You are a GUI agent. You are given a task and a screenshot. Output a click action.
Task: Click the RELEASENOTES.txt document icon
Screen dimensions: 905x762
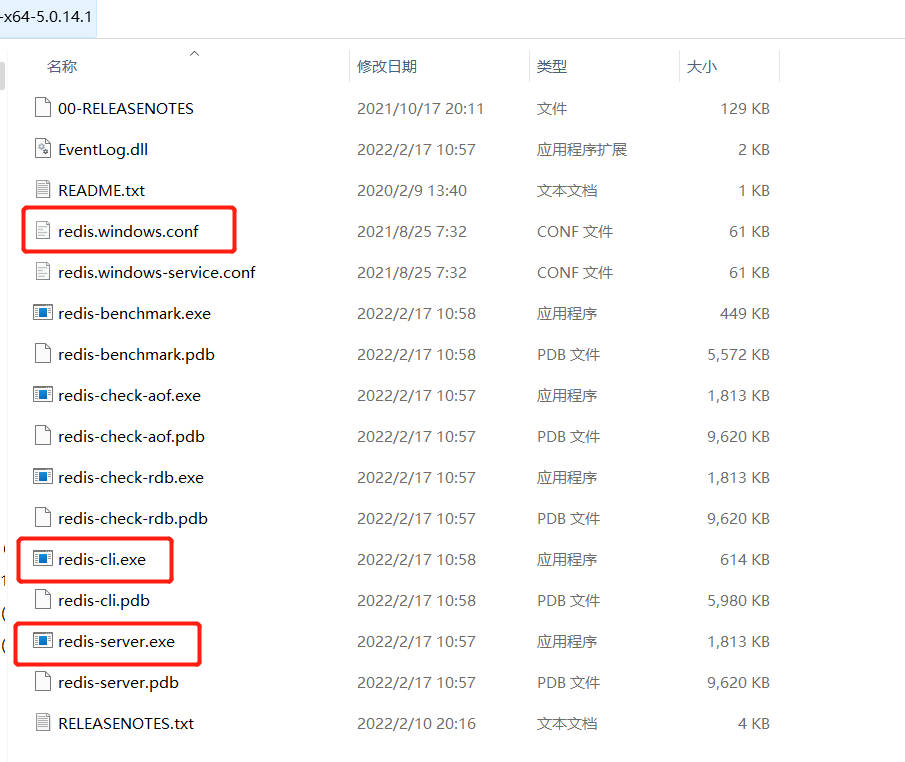(43, 722)
